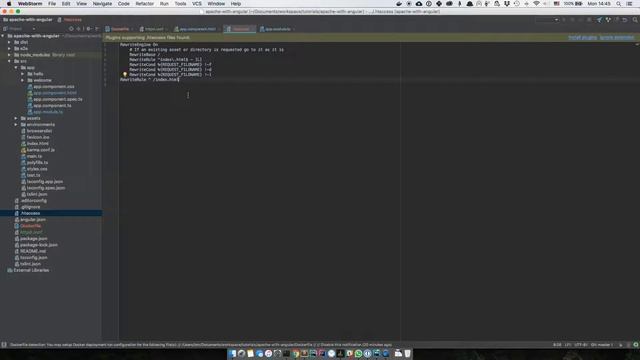640x360 pixels.
Task: Select favicon.ico in project tree
Action: 35,137
